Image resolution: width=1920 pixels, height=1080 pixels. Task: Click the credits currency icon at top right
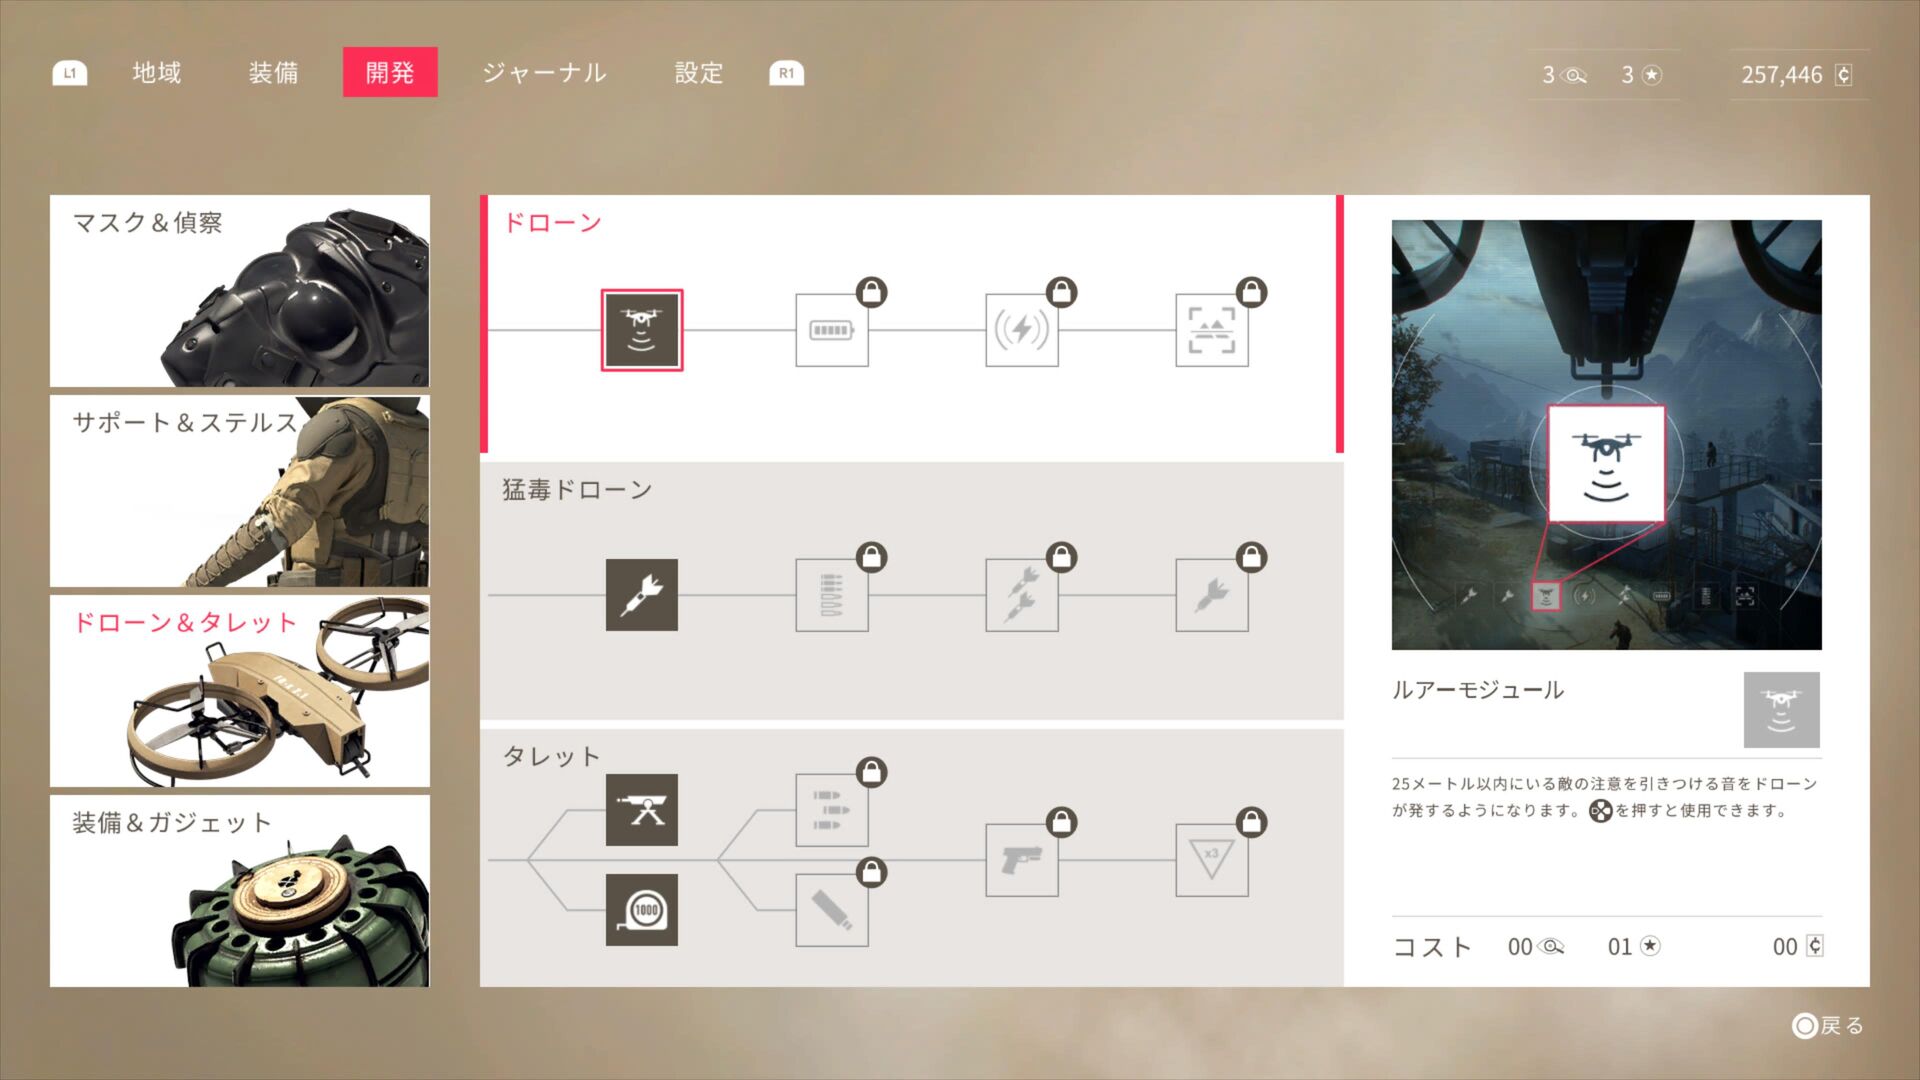click(x=1844, y=75)
